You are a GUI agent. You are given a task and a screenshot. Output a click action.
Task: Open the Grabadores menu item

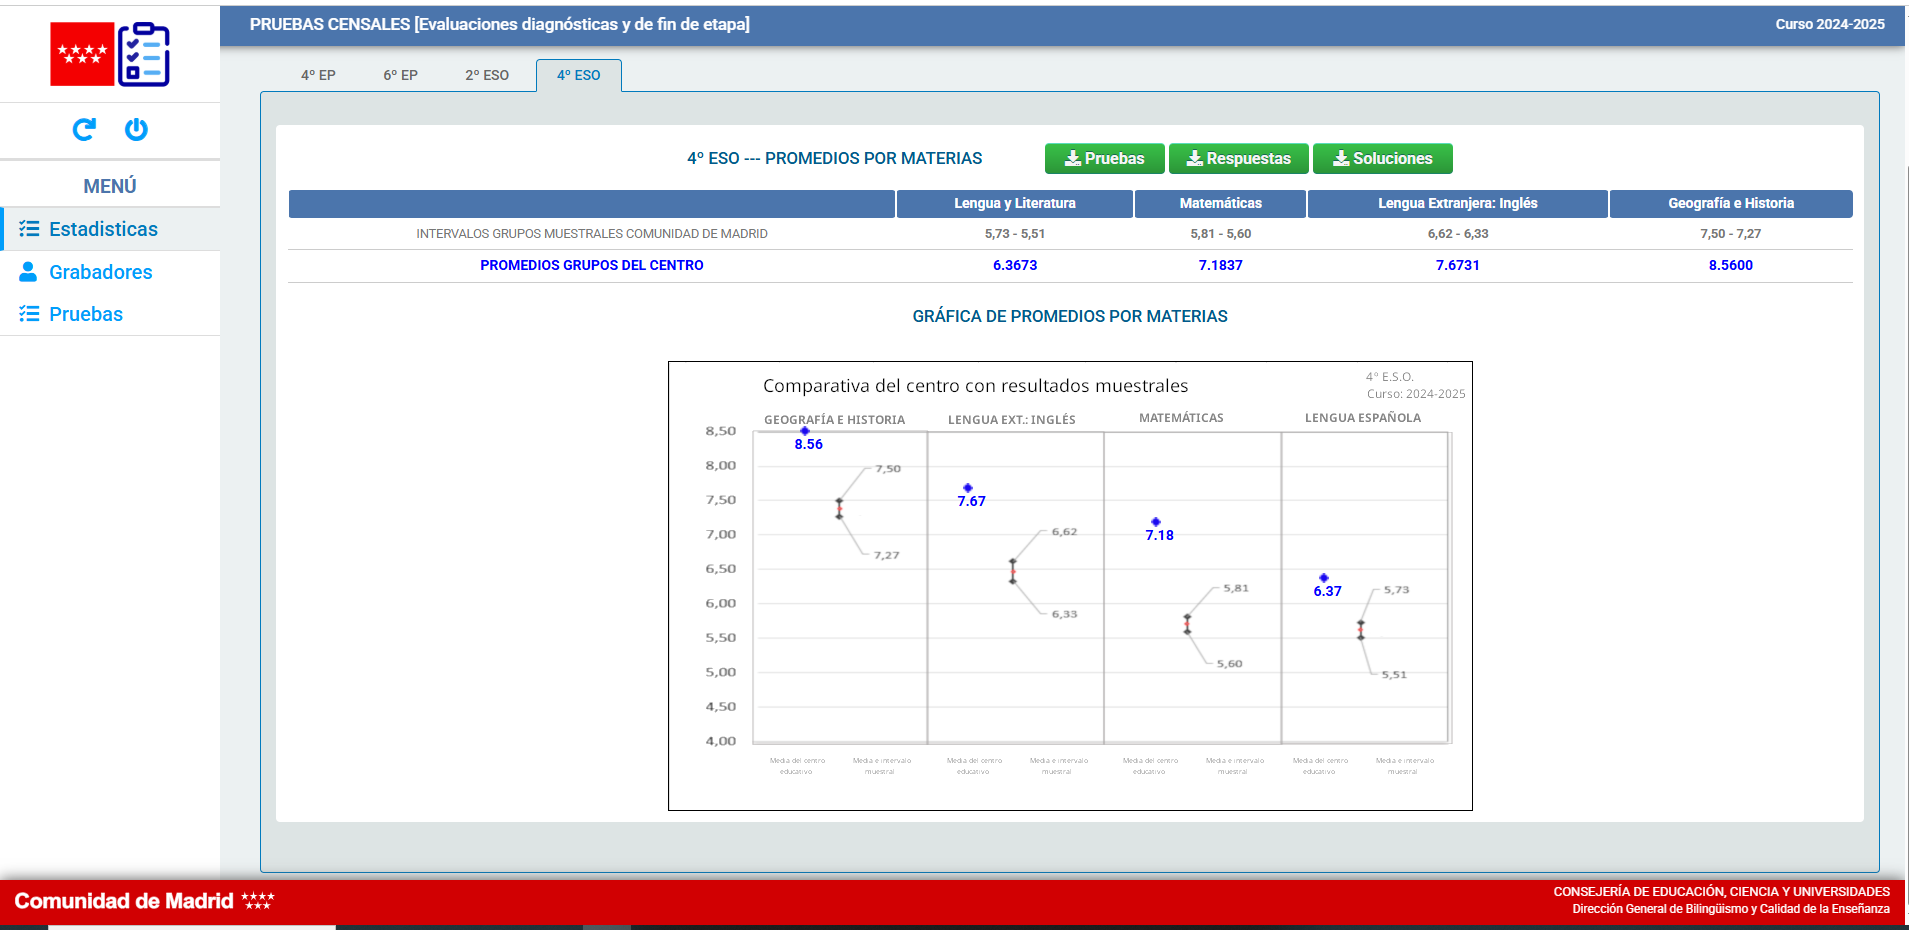click(100, 272)
